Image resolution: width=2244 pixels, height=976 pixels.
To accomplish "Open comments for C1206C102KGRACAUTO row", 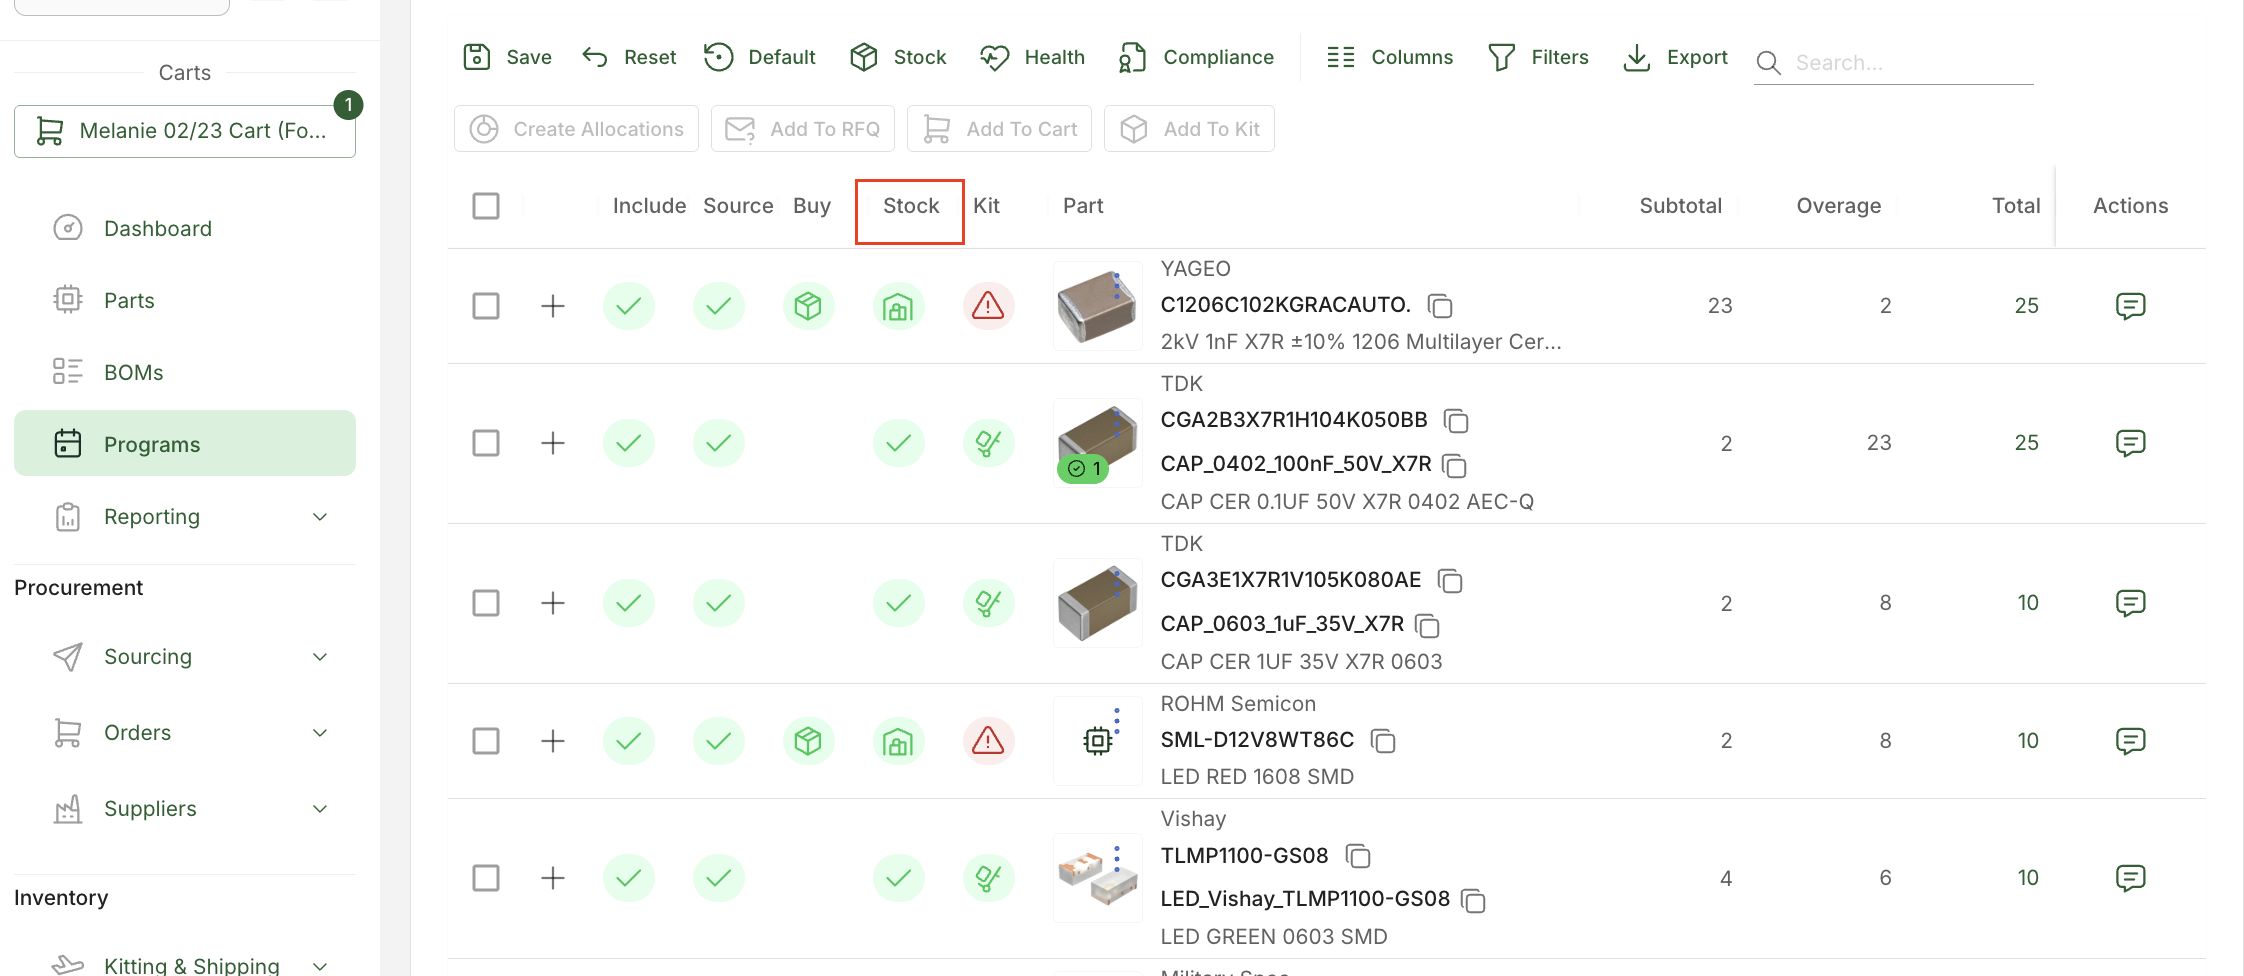I will [2130, 306].
